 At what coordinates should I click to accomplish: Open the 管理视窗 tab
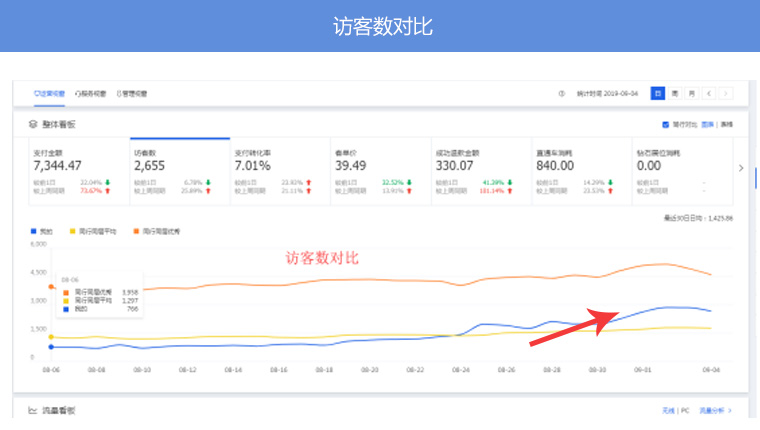pos(132,94)
